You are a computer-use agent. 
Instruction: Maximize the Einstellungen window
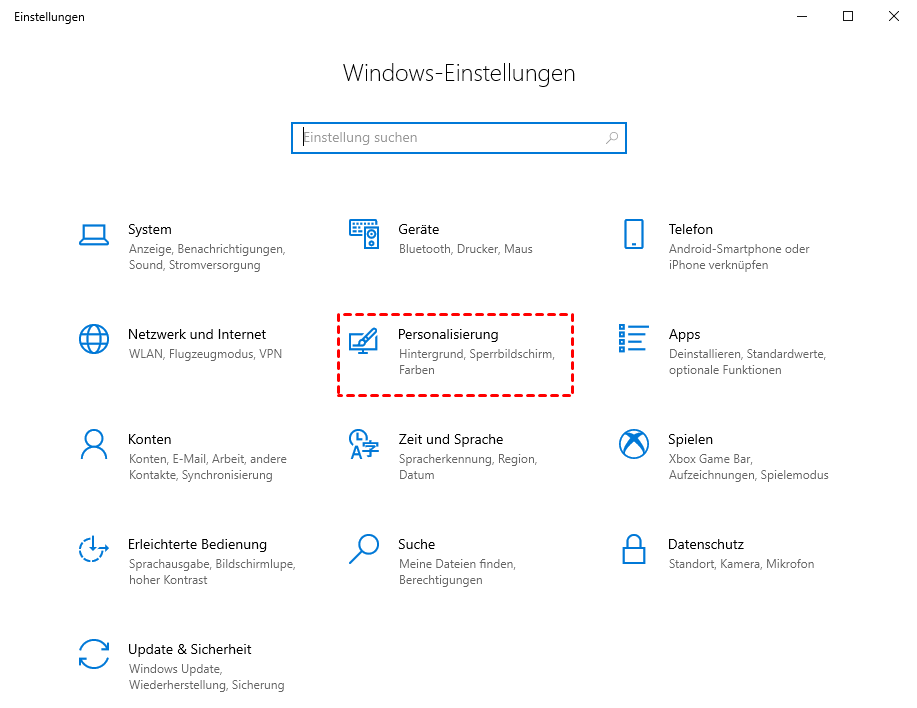(x=848, y=16)
